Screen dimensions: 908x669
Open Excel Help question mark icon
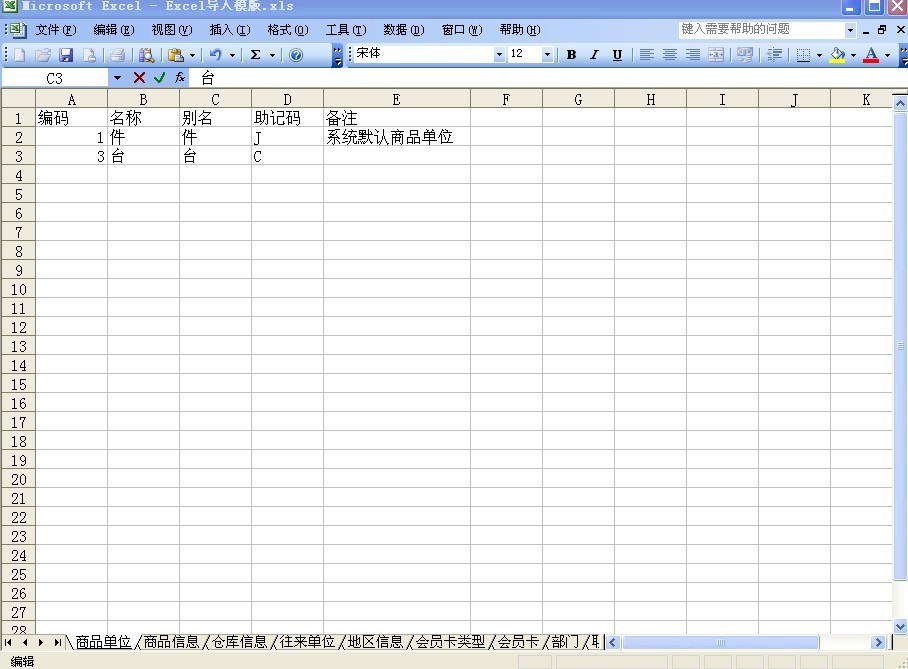click(x=296, y=55)
